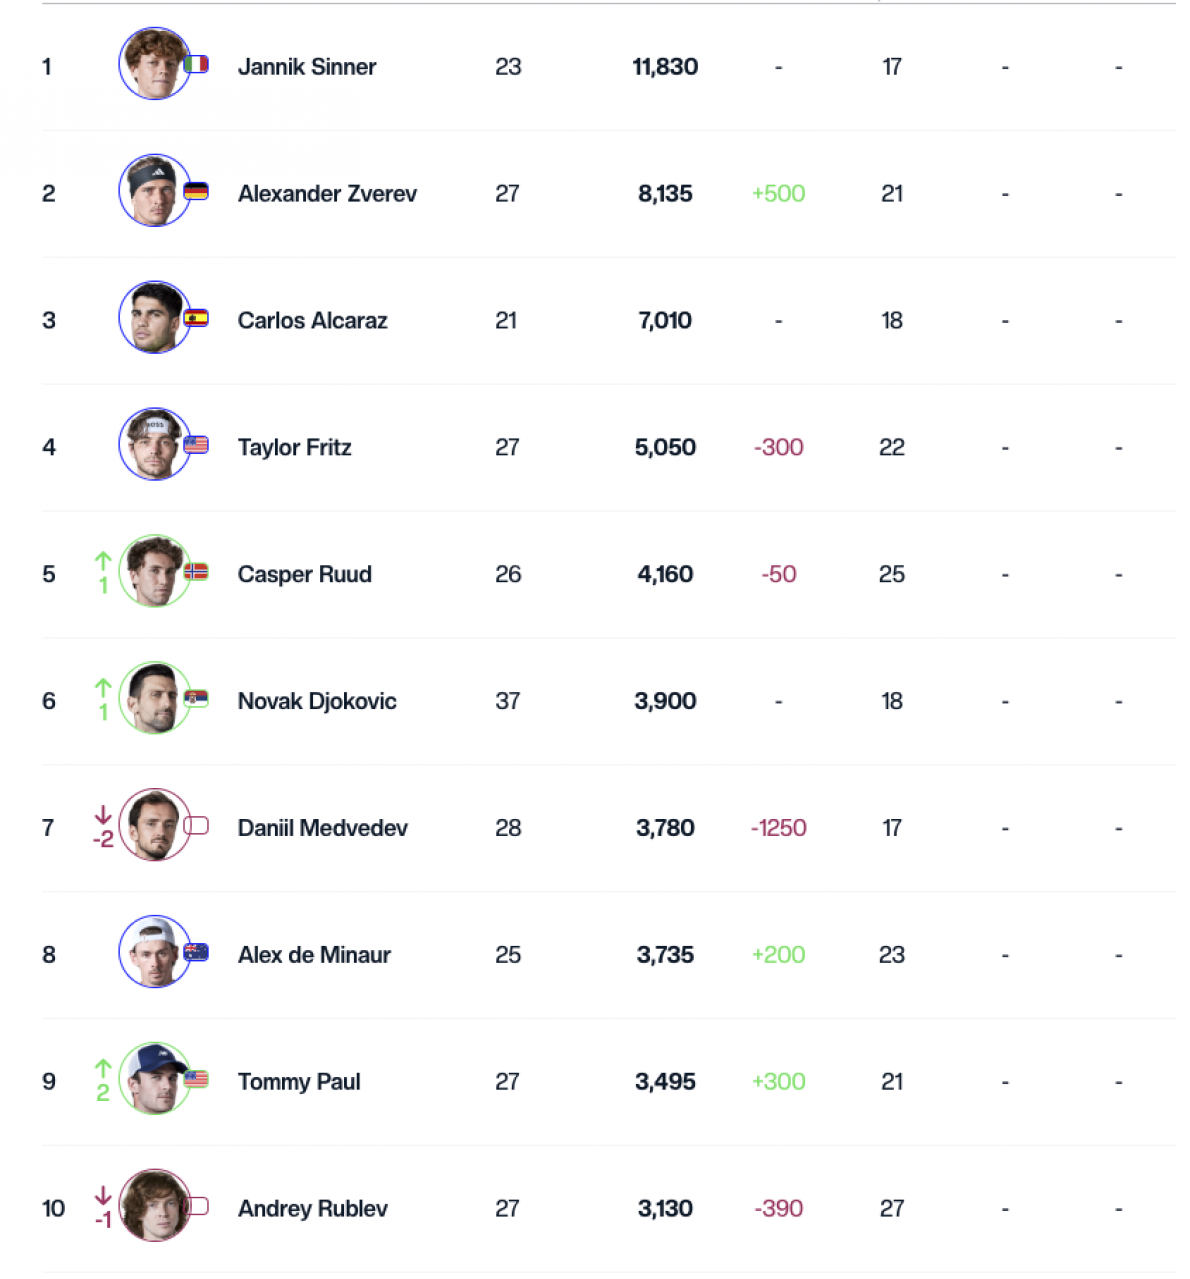Open Alexander Zverev's avatar image
The width and height of the screenshot is (1190, 1279).
tap(155, 190)
